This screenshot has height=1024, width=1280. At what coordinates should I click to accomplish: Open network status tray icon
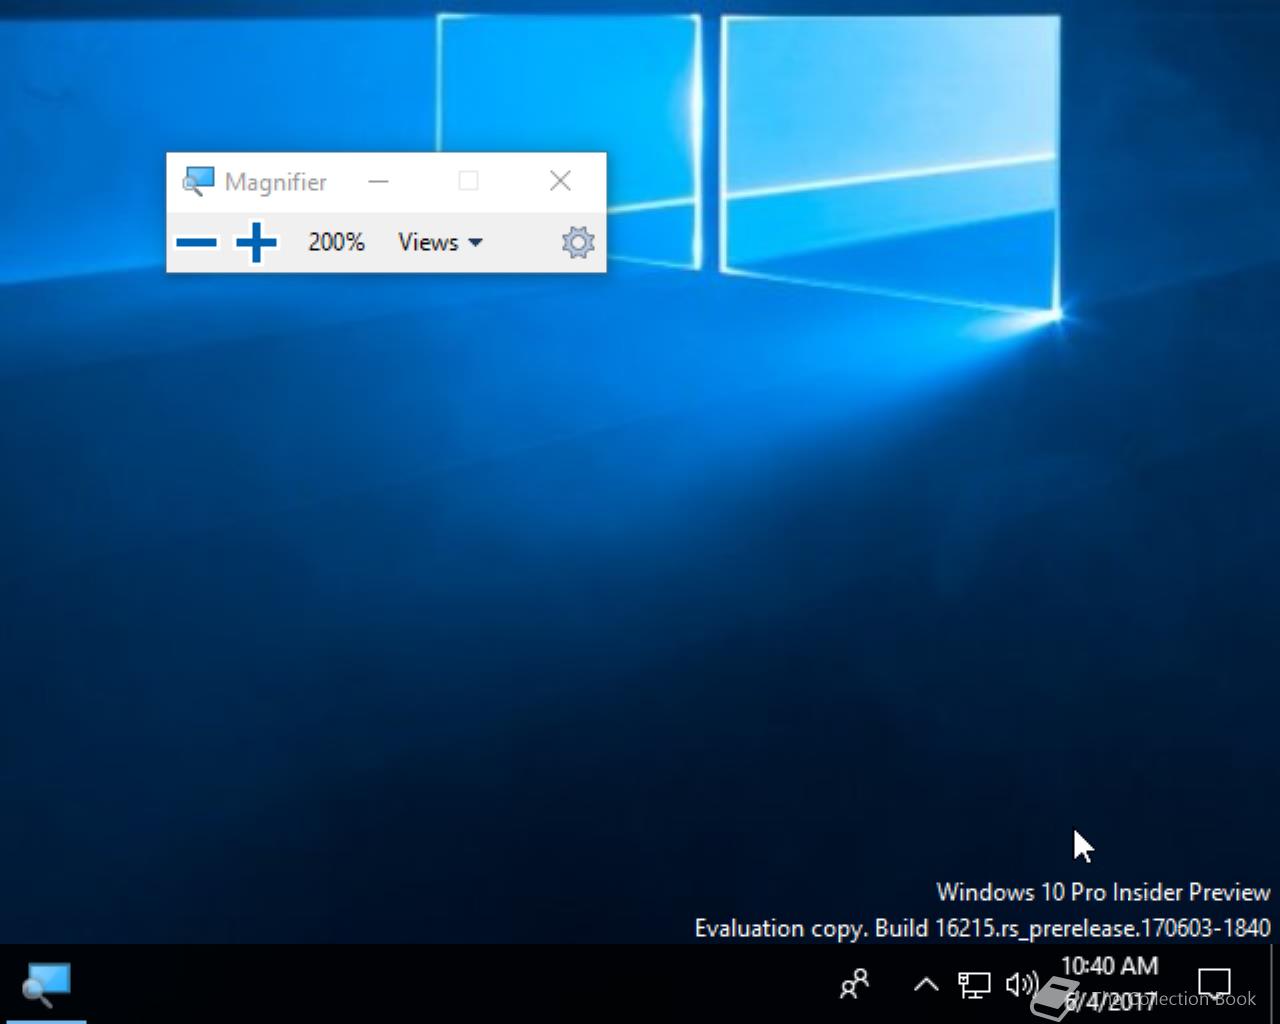[x=974, y=985]
